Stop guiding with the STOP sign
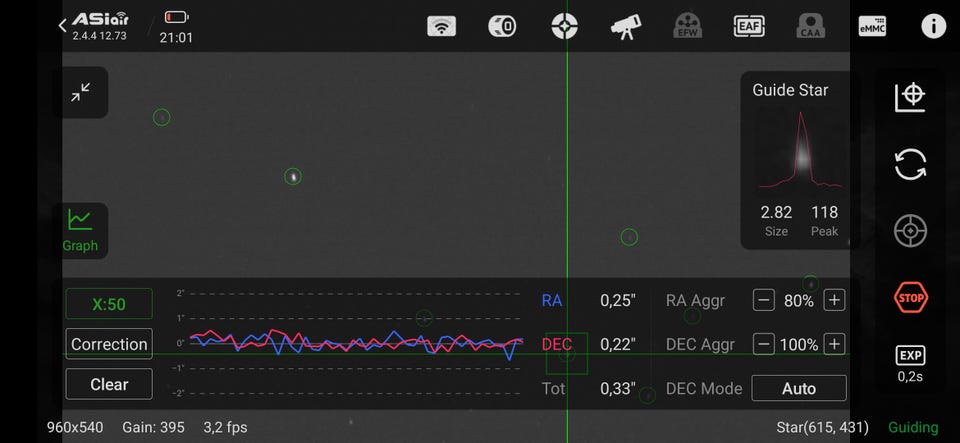Screen dimensions: 960x443 (910, 297)
